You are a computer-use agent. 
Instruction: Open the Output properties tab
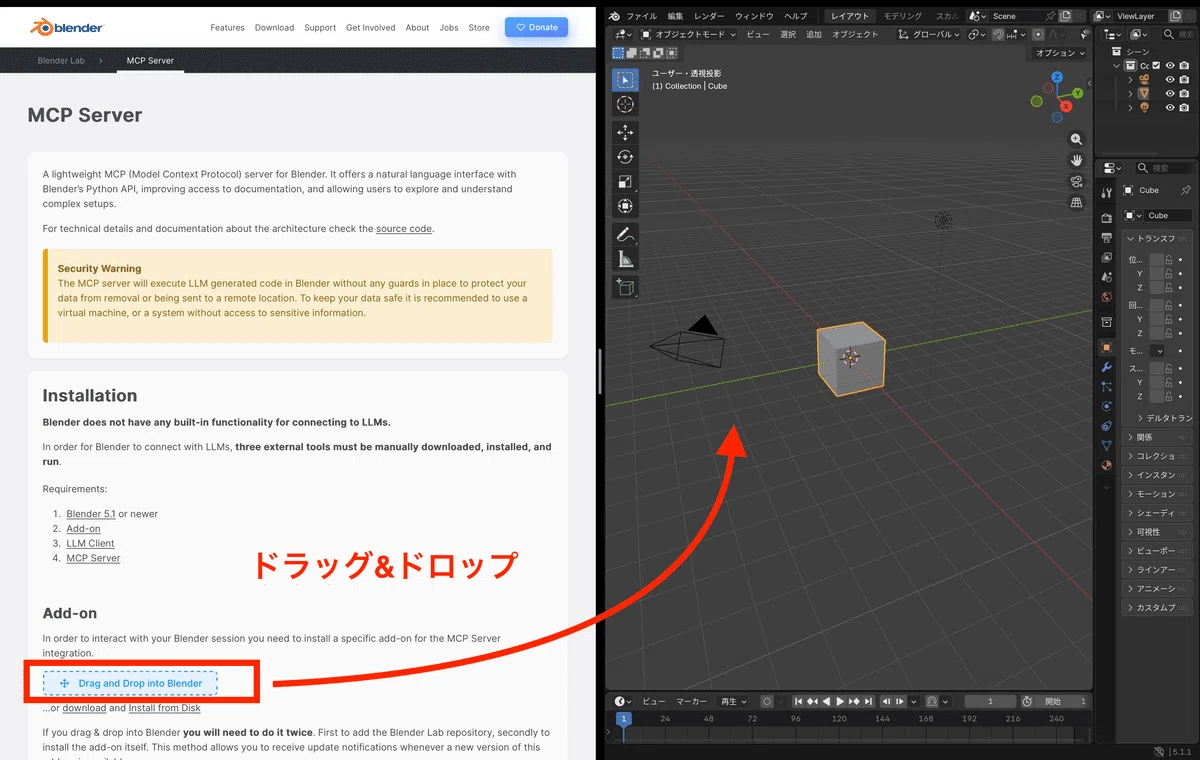point(1106,238)
